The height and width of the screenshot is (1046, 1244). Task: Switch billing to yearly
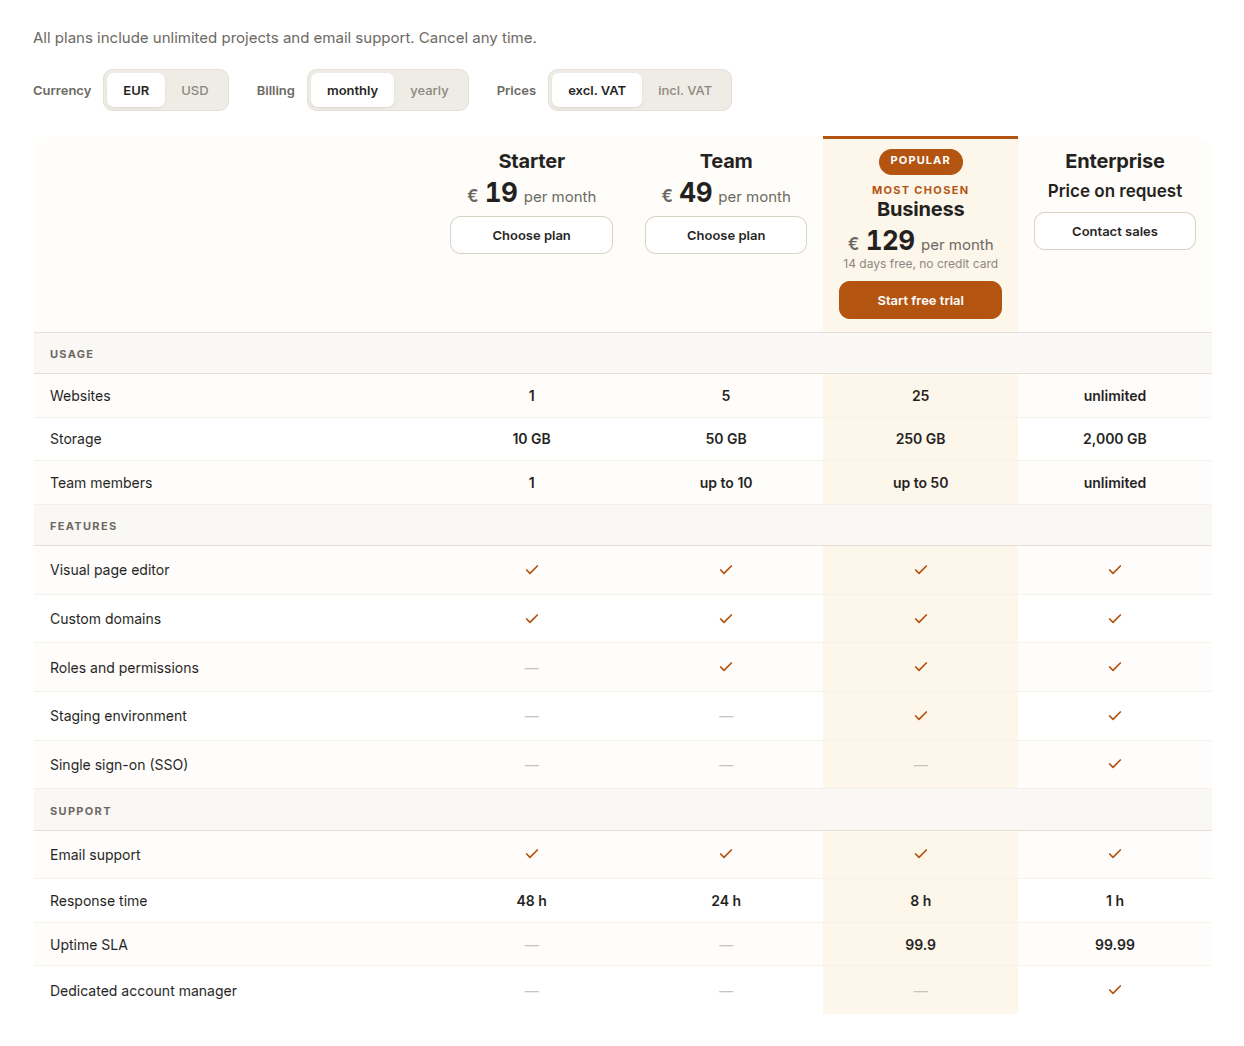(x=429, y=90)
